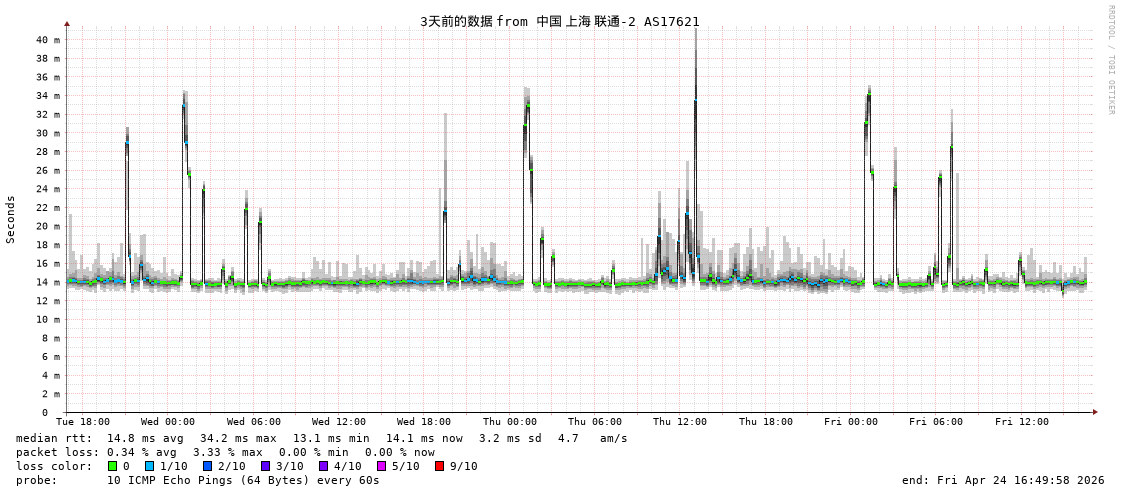Click the '28 m' y-axis value
The width and height of the screenshot is (1121, 494).
click(x=48, y=152)
